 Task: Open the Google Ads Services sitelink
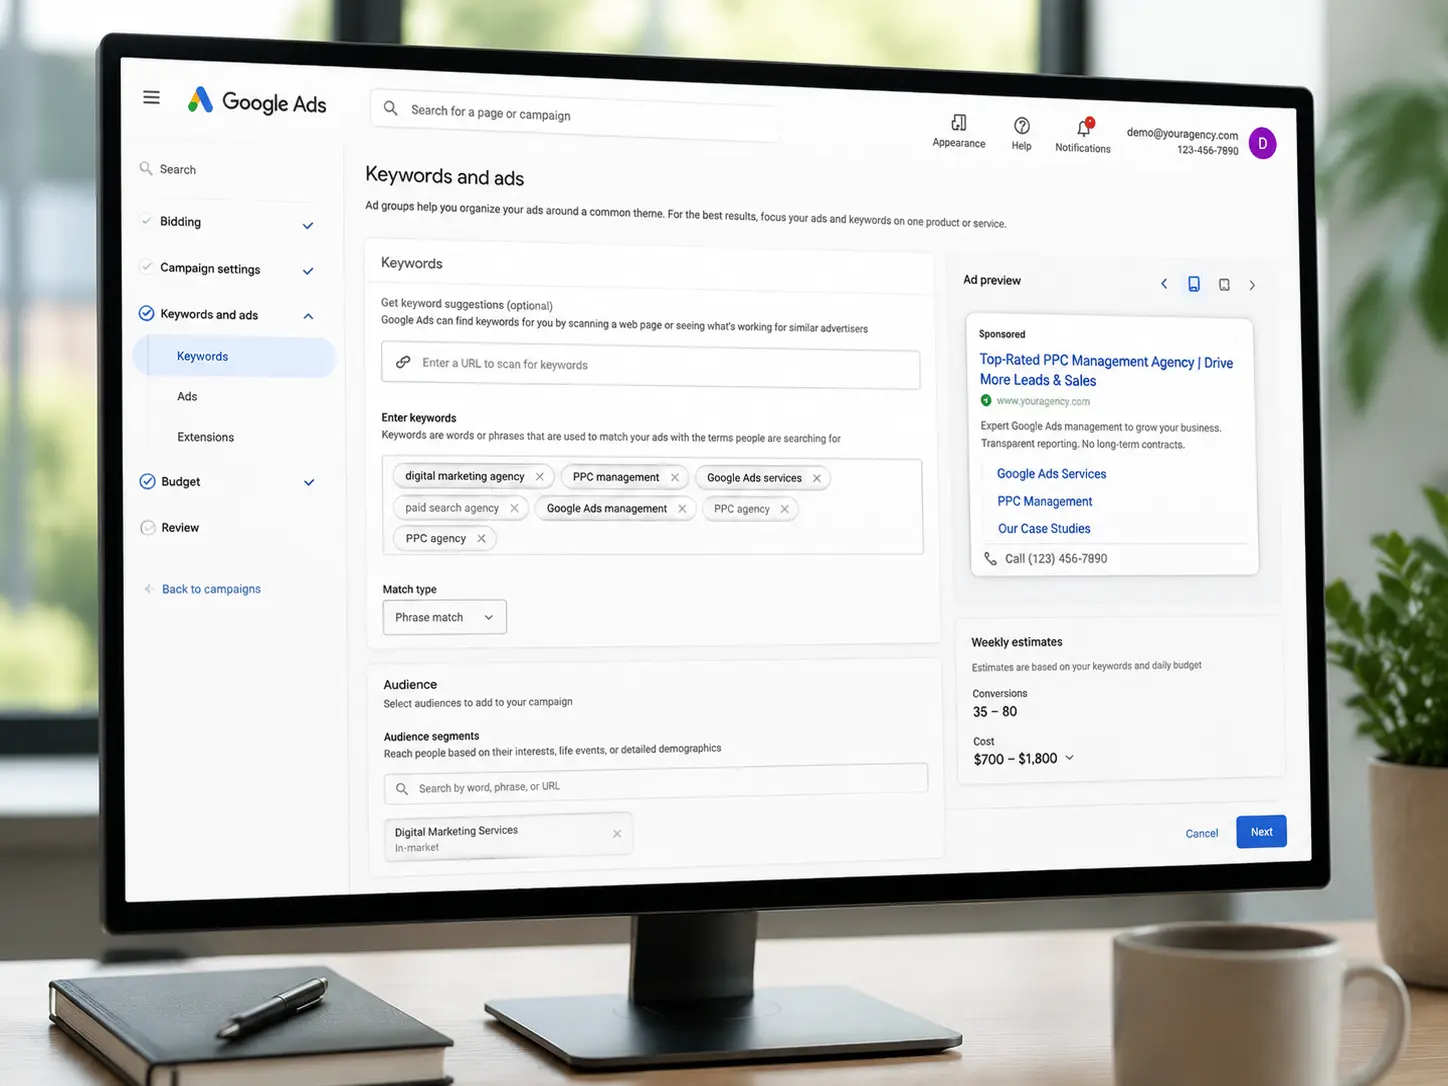point(1051,474)
